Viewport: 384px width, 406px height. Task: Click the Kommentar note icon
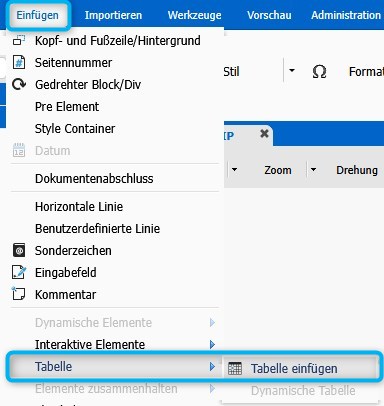pyautogui.click(x=18, y=294)
